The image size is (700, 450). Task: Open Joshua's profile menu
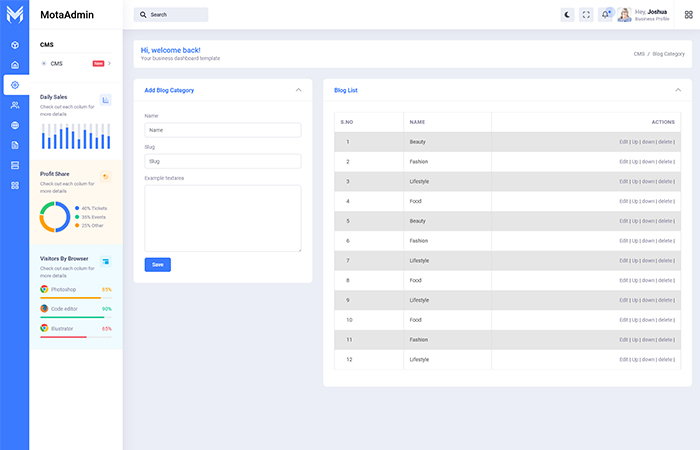(643, 15)
